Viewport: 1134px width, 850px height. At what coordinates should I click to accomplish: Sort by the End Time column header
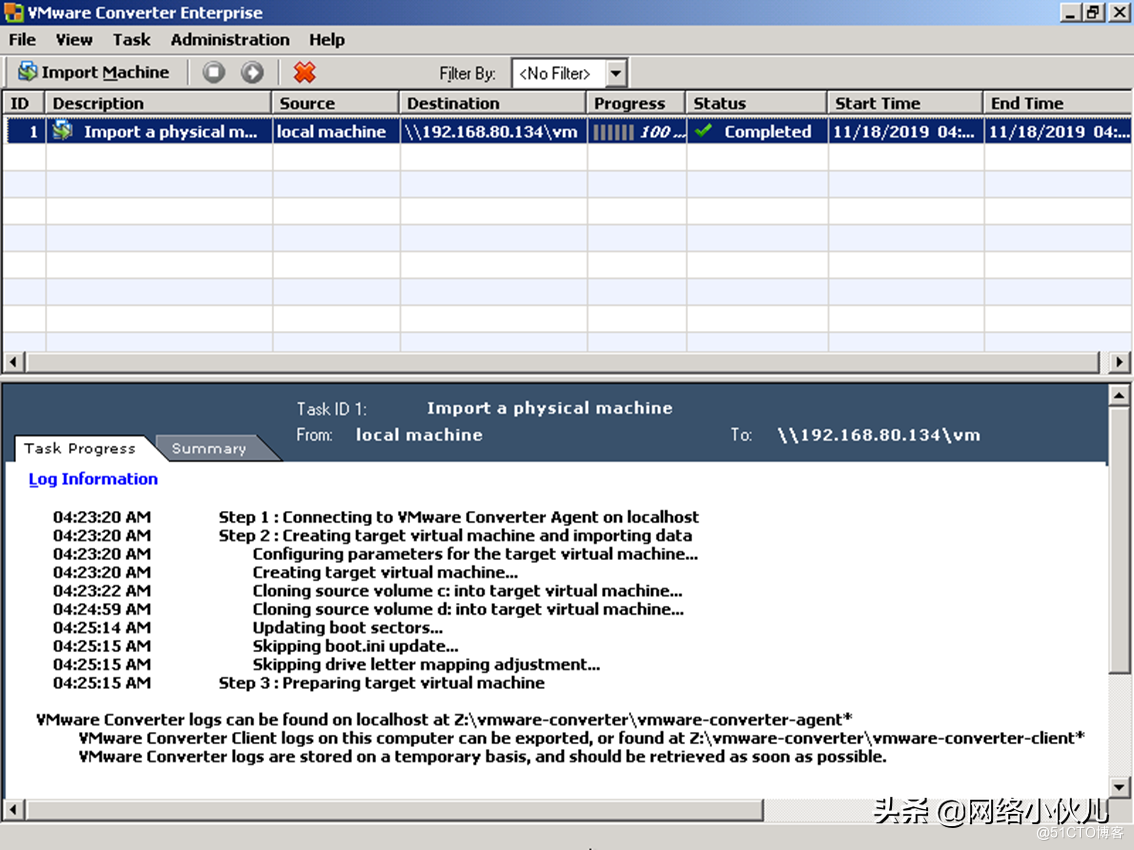tap(1058, 103)
